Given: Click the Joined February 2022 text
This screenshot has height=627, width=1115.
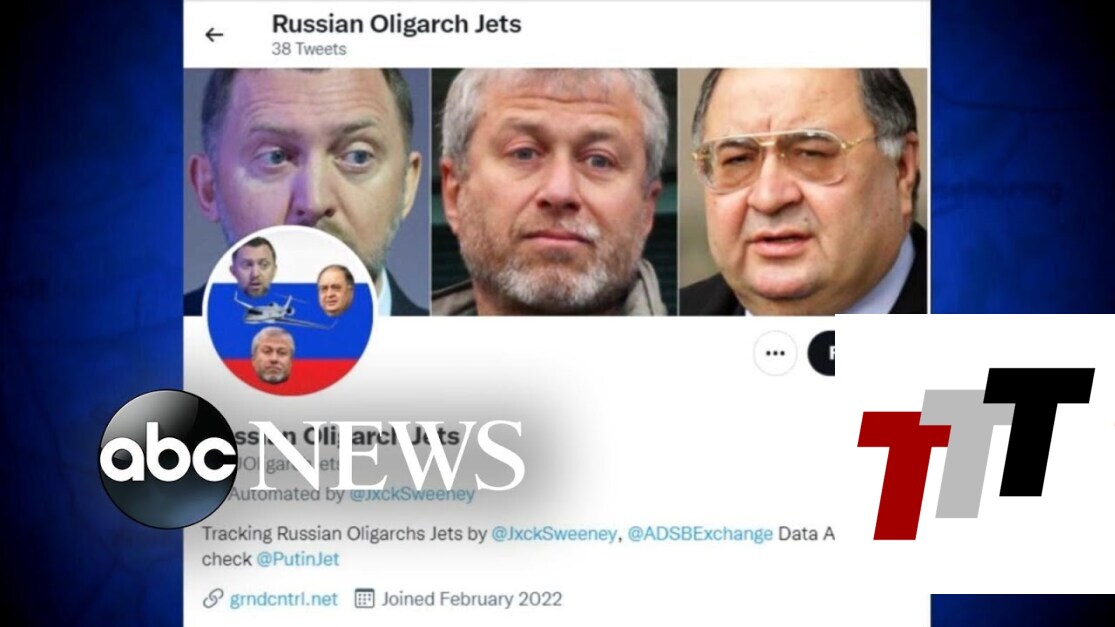Looking at the screenshot, I should [x=471, y=599].
